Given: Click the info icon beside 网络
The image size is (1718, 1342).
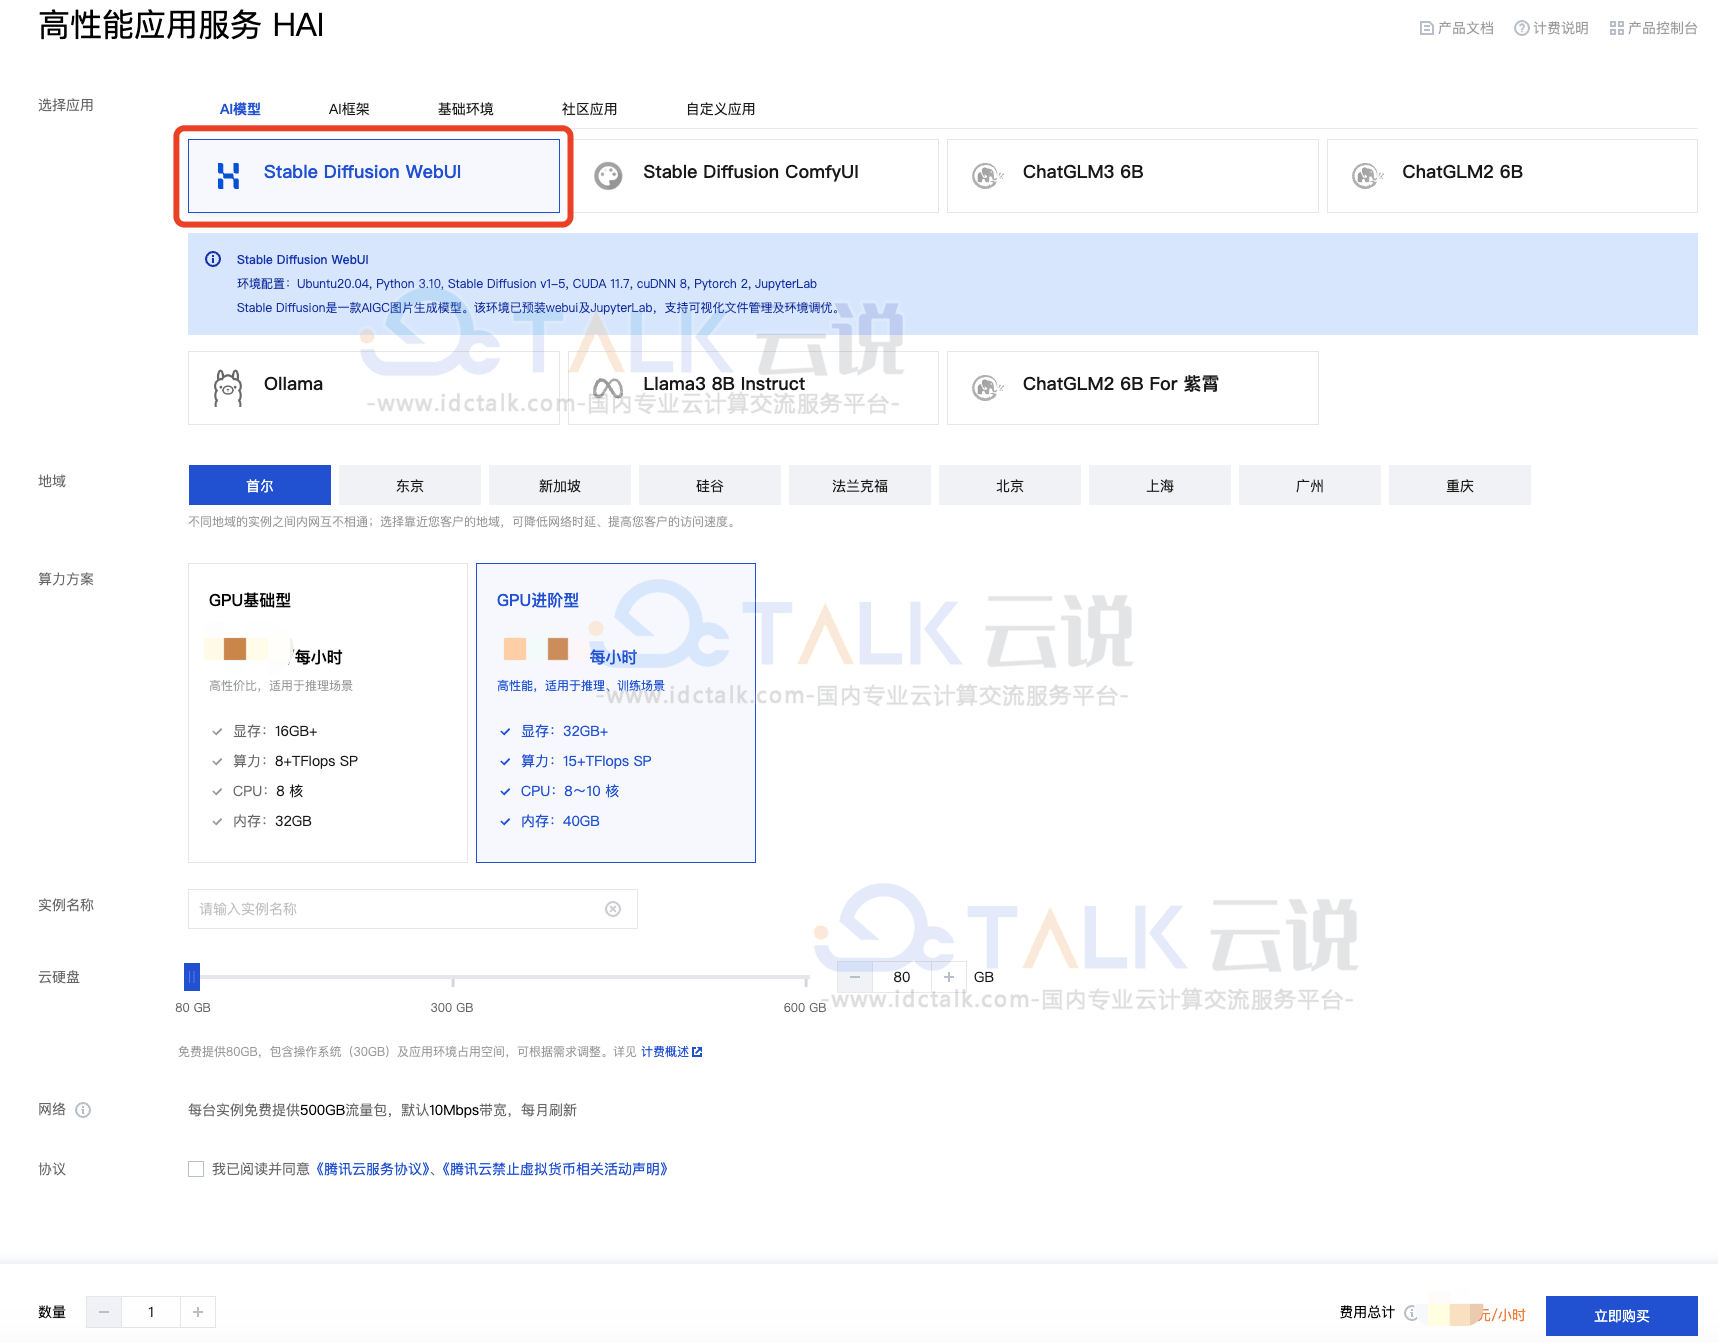Looking at the screenshot, I should 83,1110.
